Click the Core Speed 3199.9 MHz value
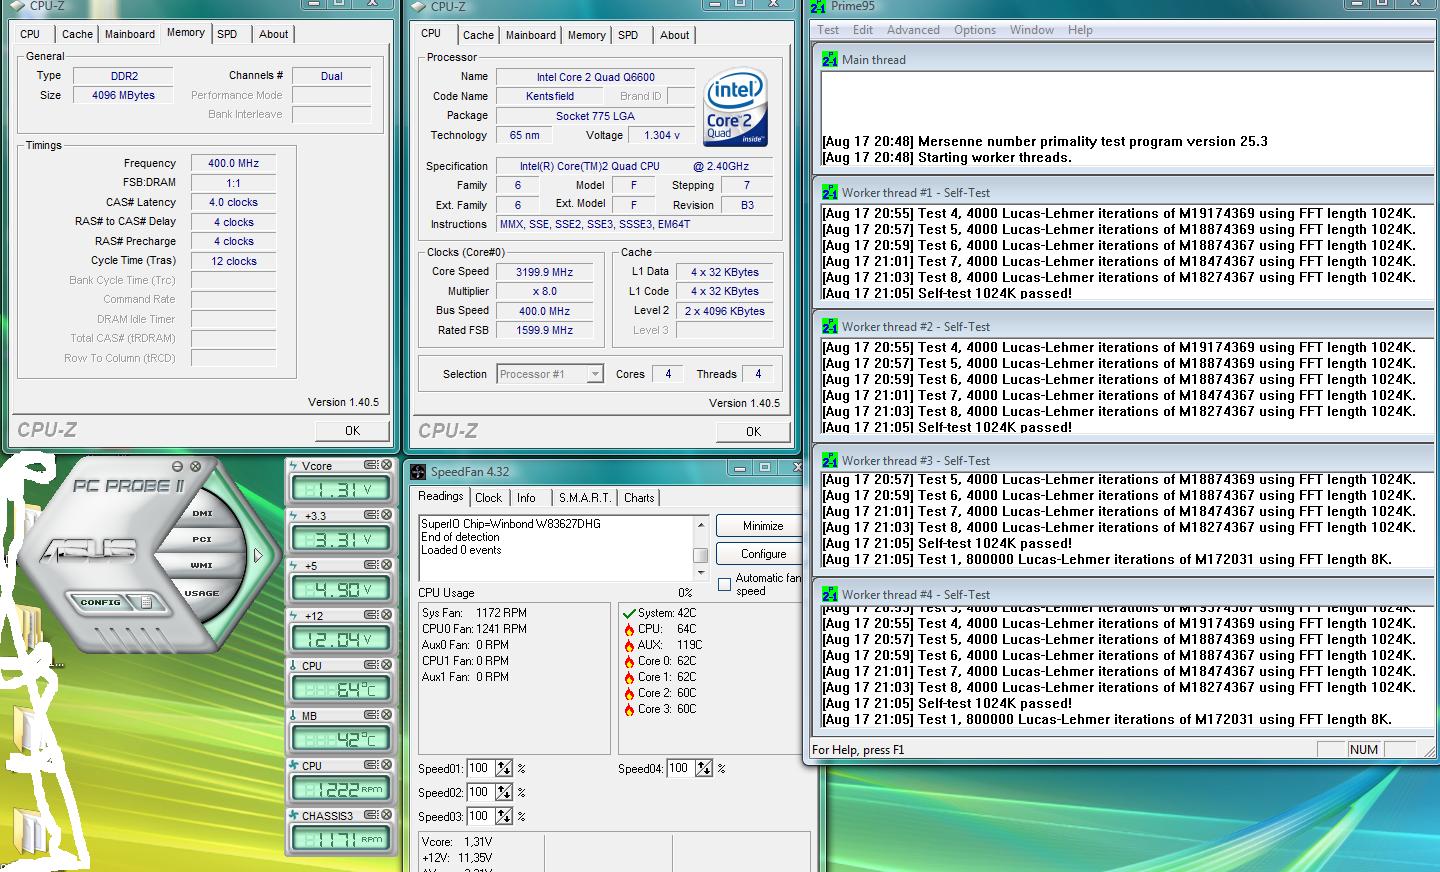 [544, 272]
